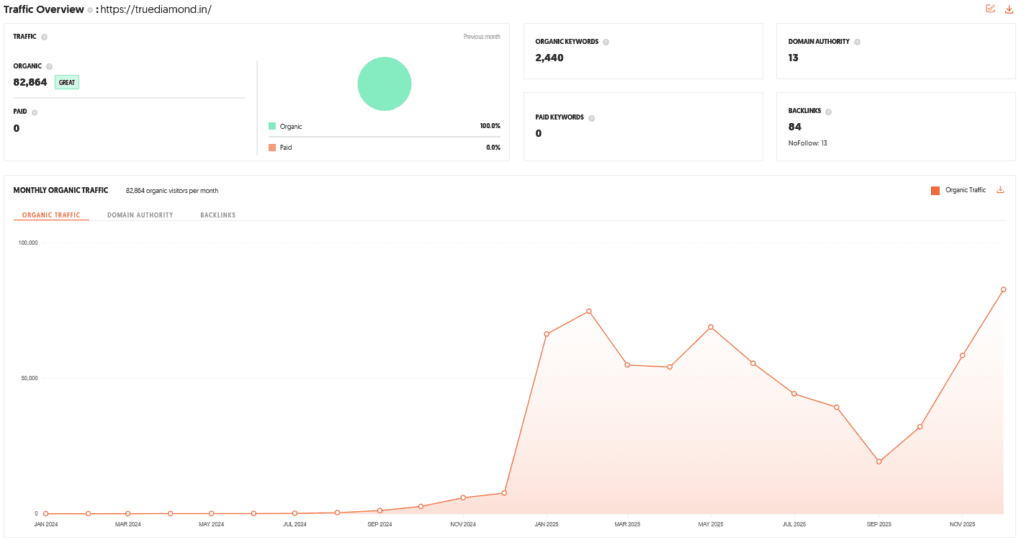Select the ORGANIC TRAFFIC tab

click(51, 215)
